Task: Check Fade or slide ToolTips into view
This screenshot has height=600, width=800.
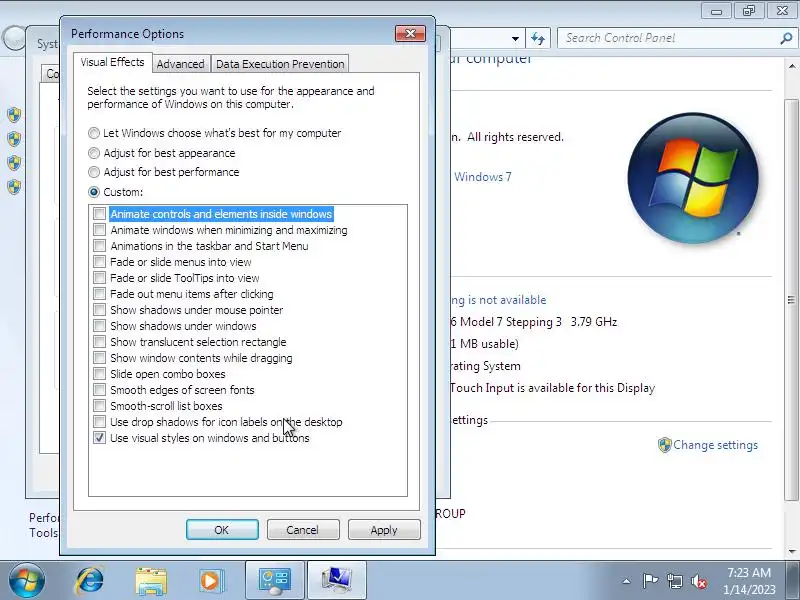Action: tap(99, 278)
